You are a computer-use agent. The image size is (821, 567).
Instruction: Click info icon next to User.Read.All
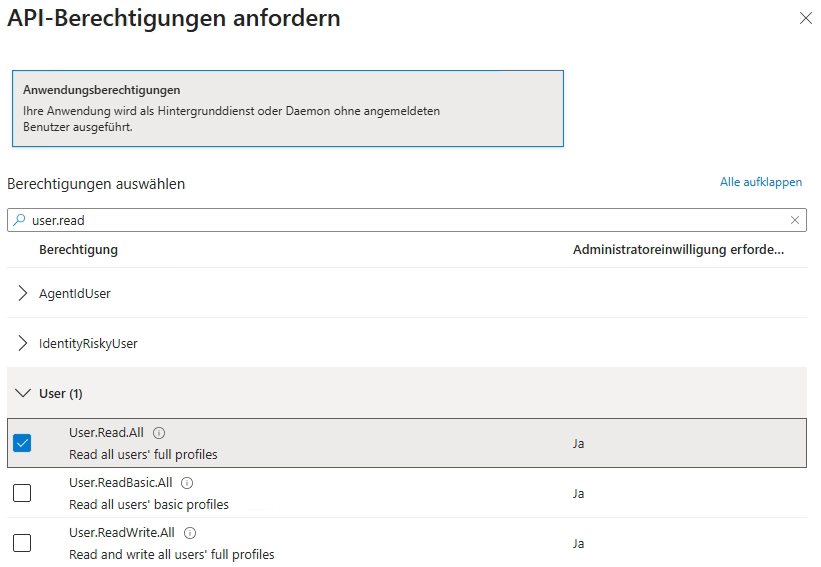pyautogui.click(x=159, y=433)
